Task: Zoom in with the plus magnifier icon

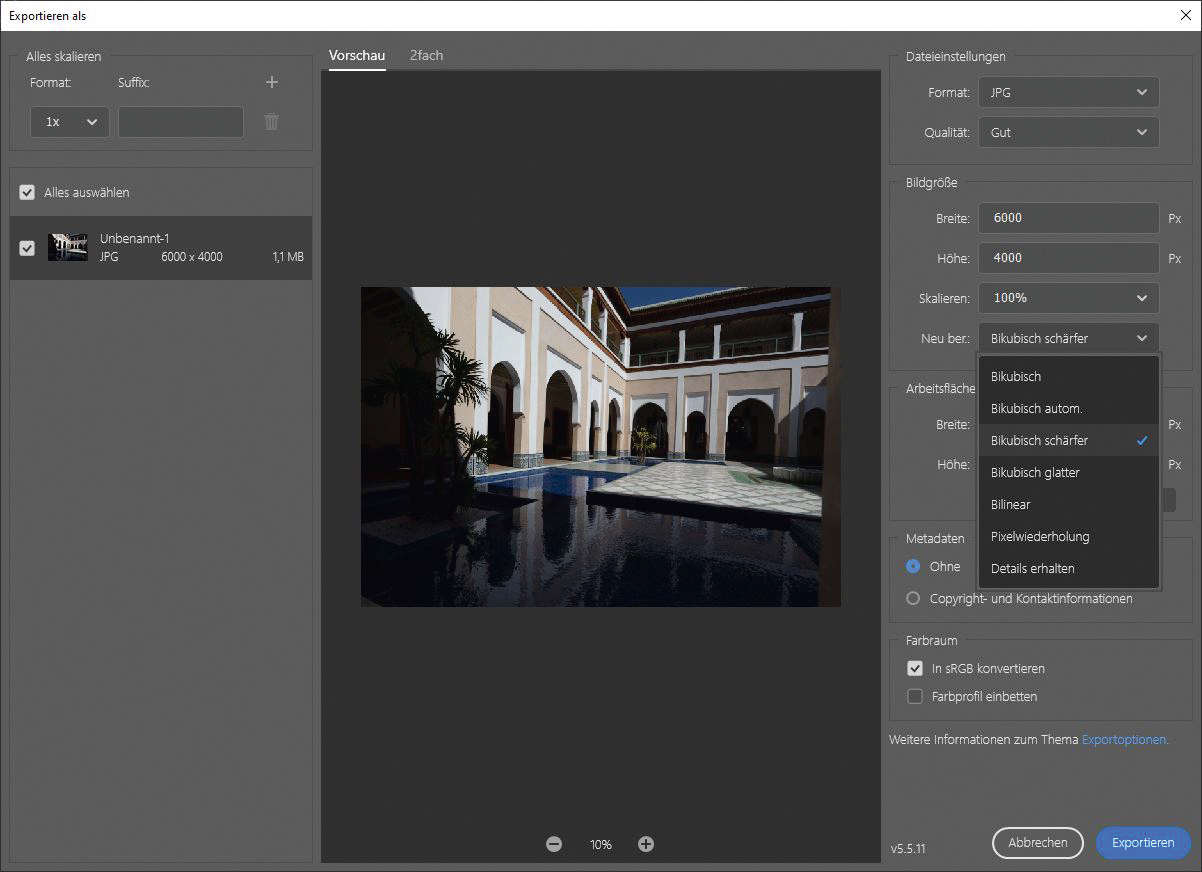Action: 646,844
